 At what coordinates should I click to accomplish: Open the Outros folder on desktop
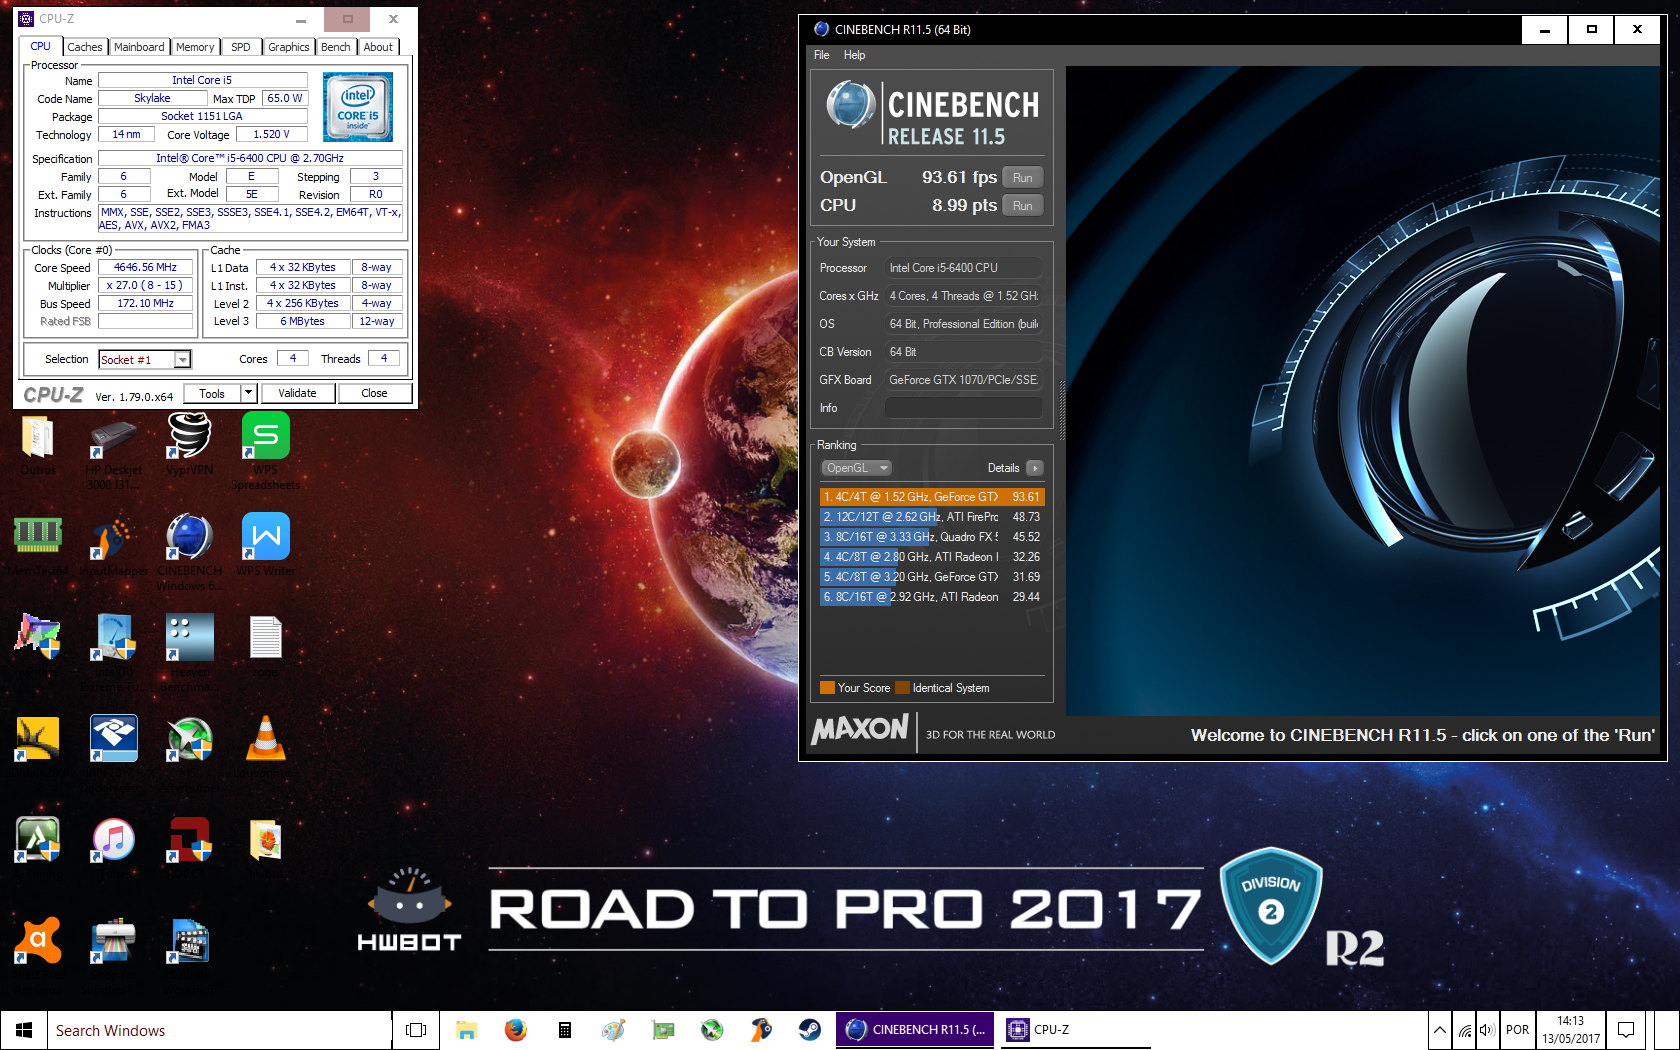38,438
